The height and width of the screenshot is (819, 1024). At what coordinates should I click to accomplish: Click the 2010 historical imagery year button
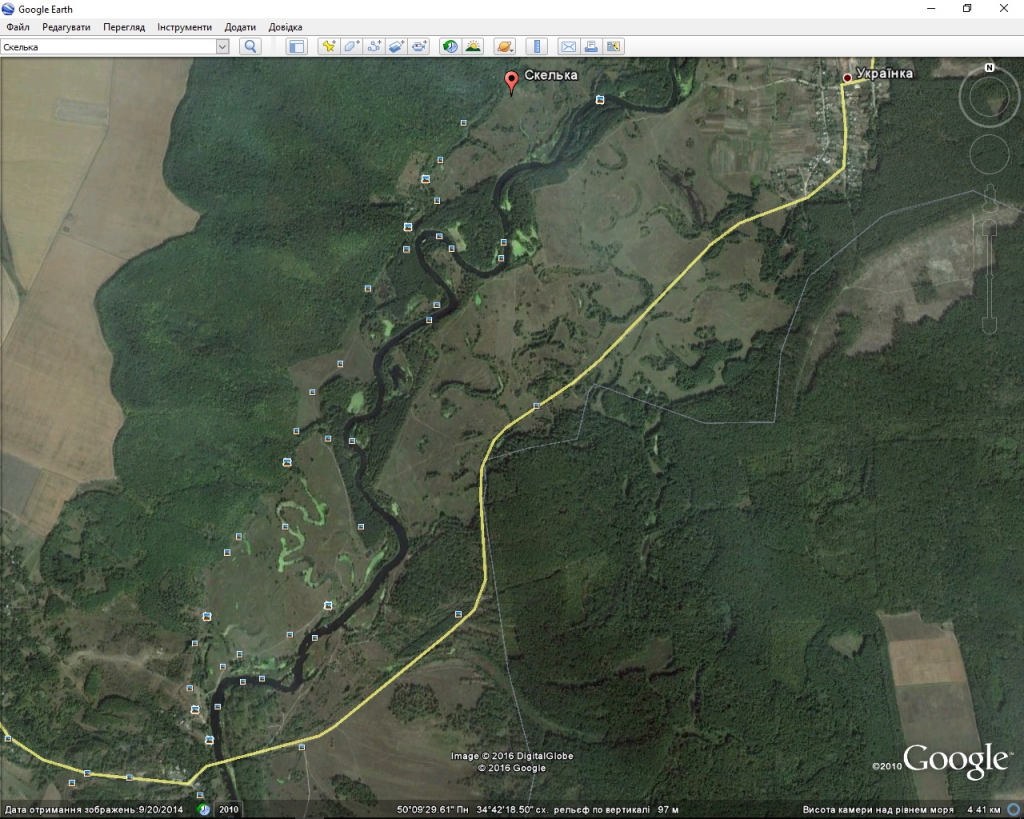click(229, 809)
